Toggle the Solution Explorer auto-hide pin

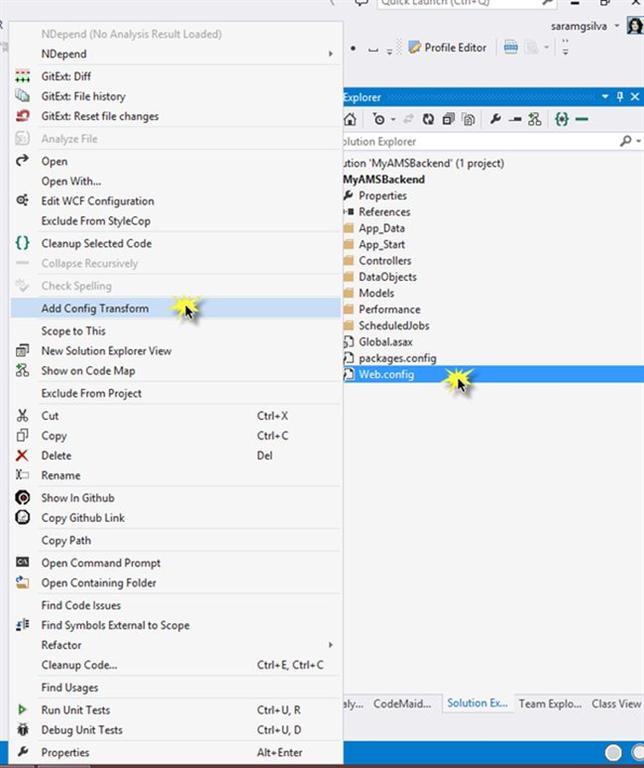pyautogui.click(x=620, y=96)
